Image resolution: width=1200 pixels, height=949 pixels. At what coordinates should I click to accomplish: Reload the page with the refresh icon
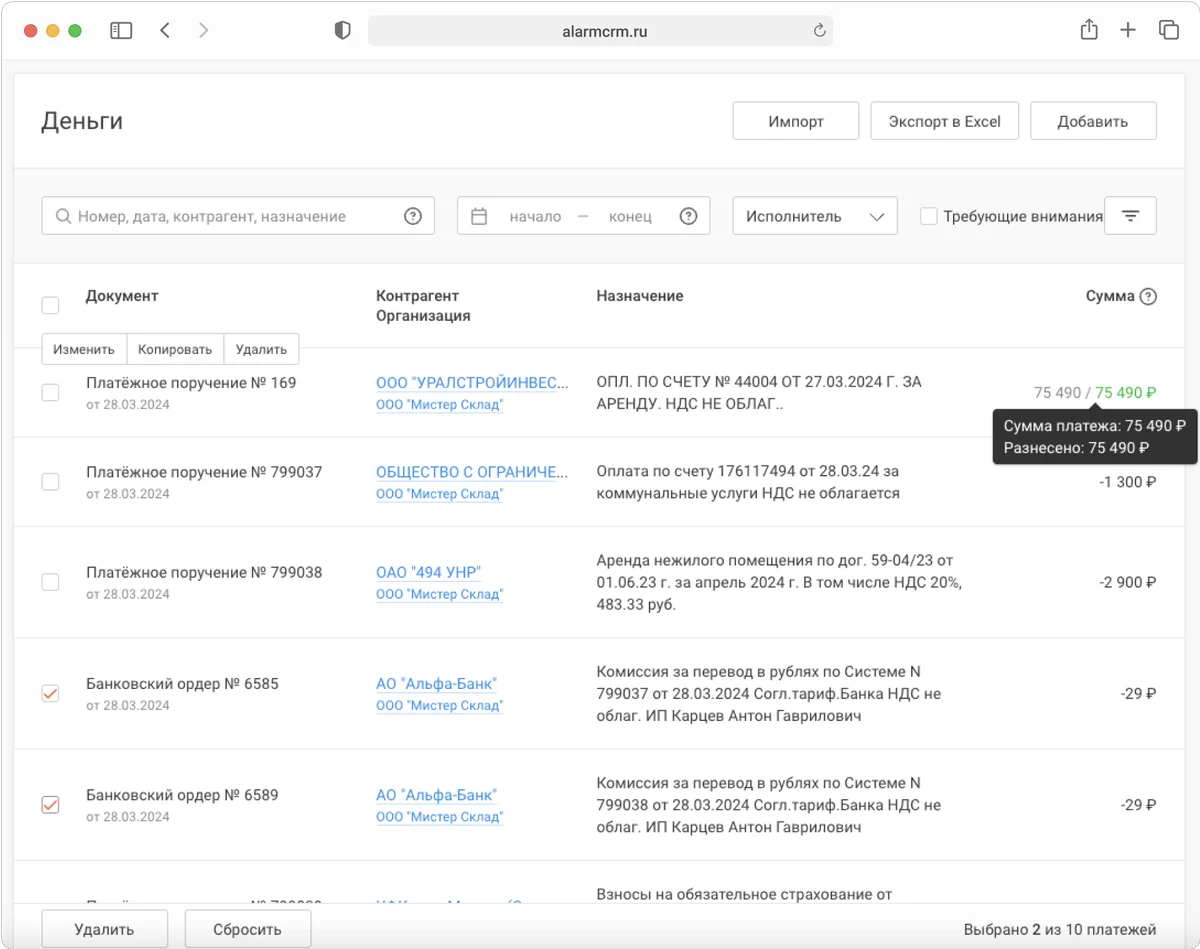pos(819,31)
